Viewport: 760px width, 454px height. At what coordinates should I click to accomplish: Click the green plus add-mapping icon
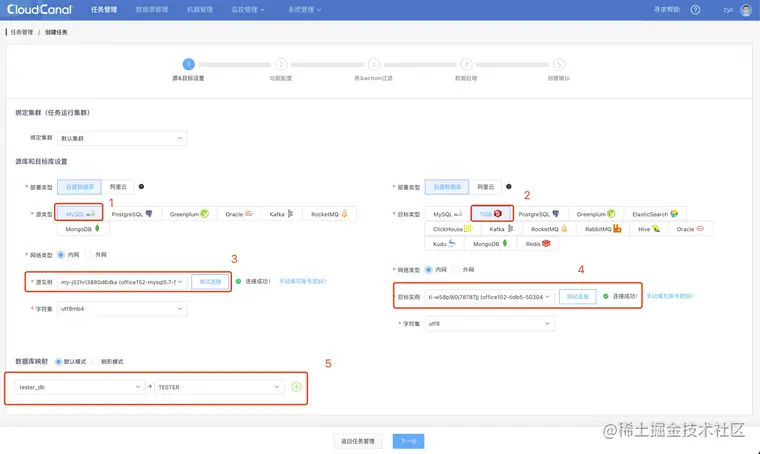[x=297, y=387]
